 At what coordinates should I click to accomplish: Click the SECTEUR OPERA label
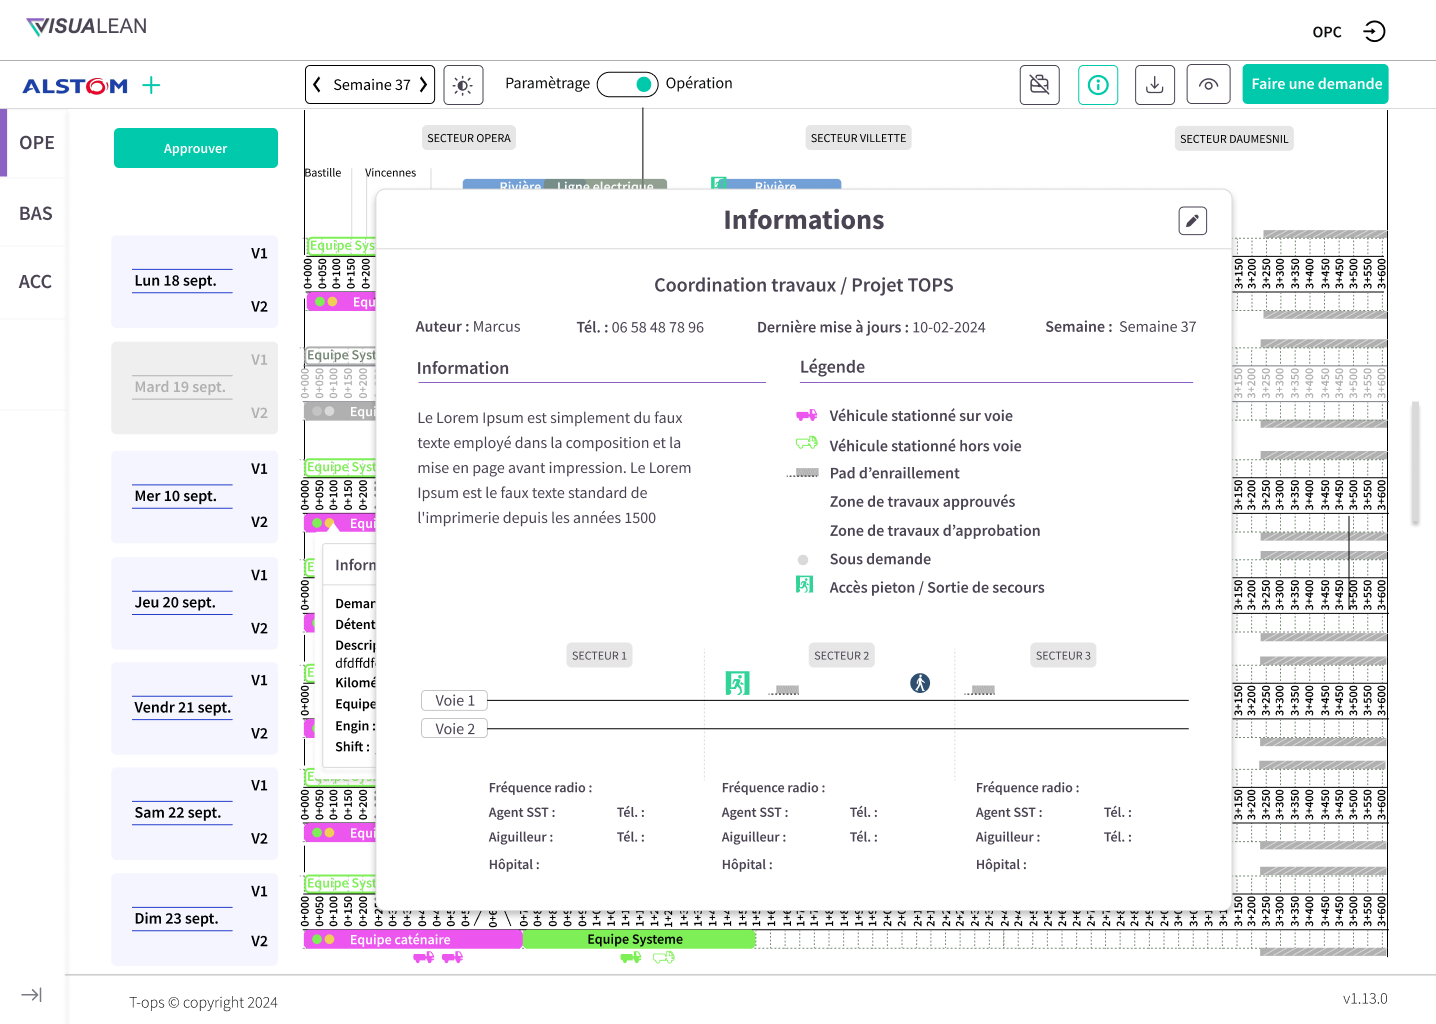click(x=469, y=138)
